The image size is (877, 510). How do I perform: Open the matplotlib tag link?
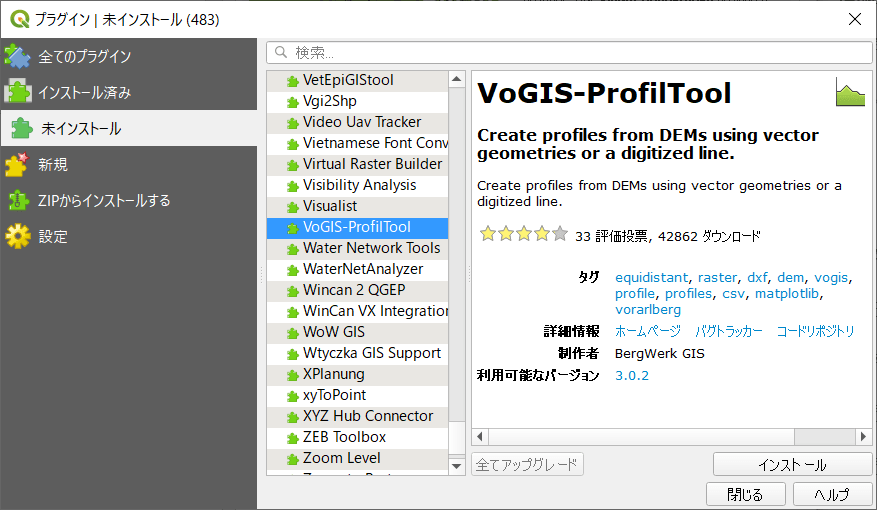(x=786, y=294)
